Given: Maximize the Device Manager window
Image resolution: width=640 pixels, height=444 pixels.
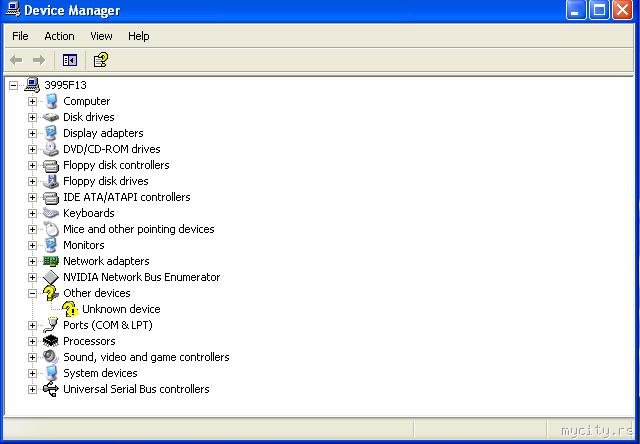Looking at the screenshot, I should coord(599,10).
